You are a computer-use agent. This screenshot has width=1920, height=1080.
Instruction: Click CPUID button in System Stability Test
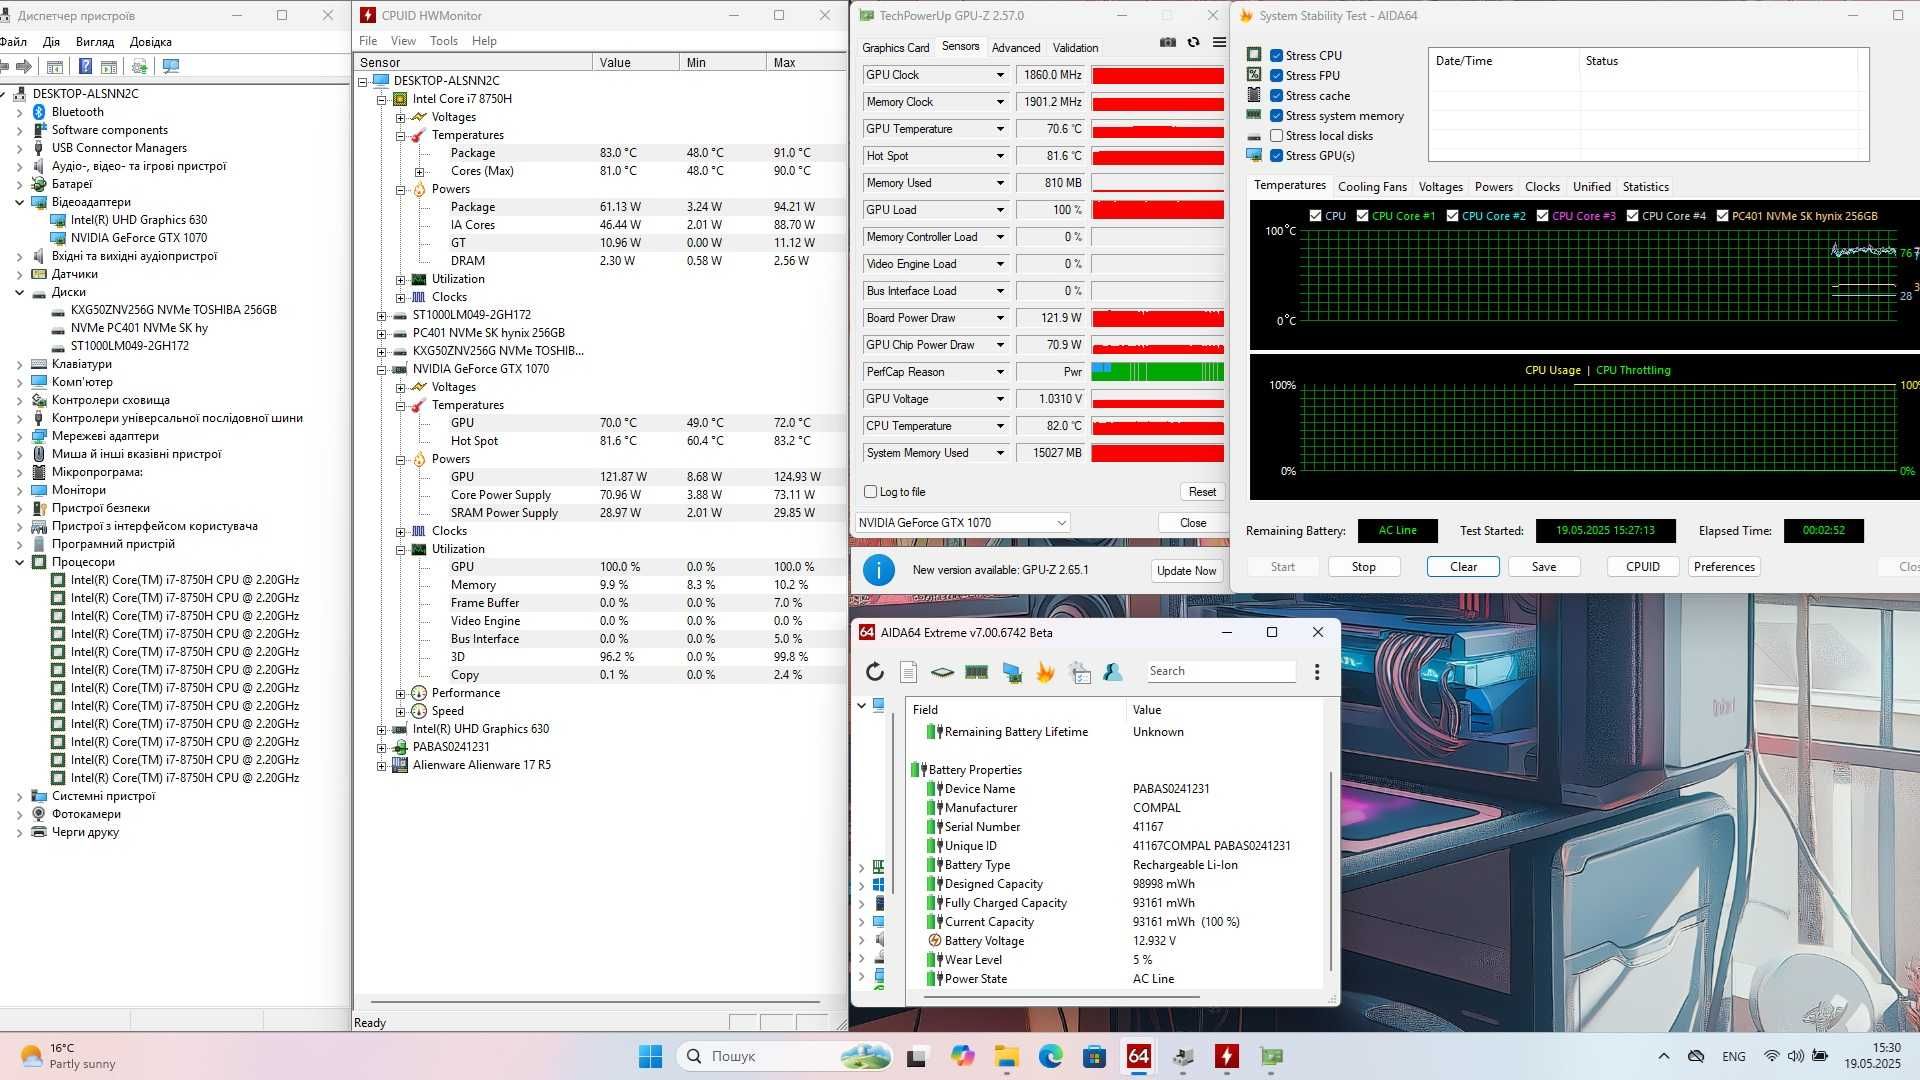coord(1642,567)
